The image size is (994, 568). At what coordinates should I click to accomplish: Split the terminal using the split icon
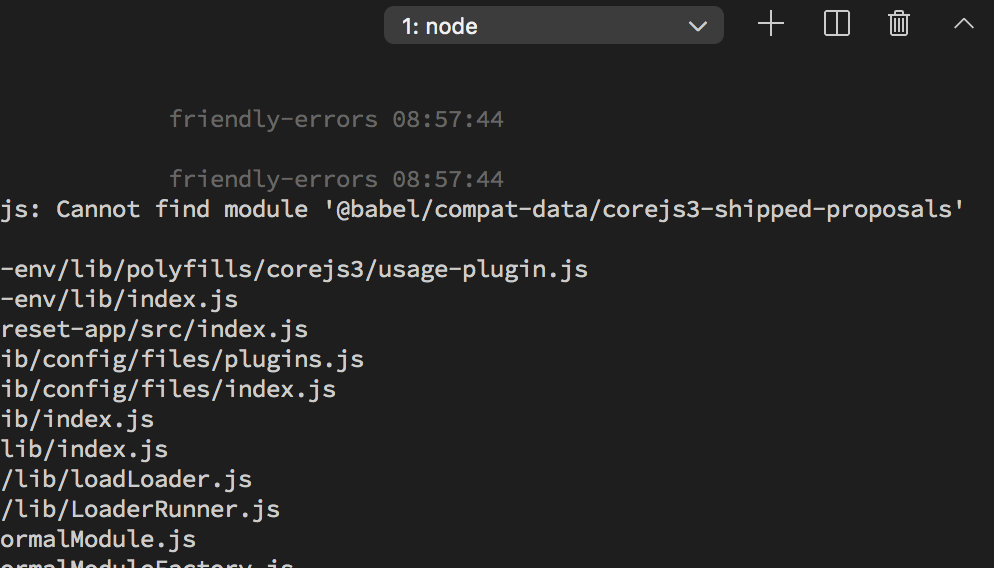[836, 24]
